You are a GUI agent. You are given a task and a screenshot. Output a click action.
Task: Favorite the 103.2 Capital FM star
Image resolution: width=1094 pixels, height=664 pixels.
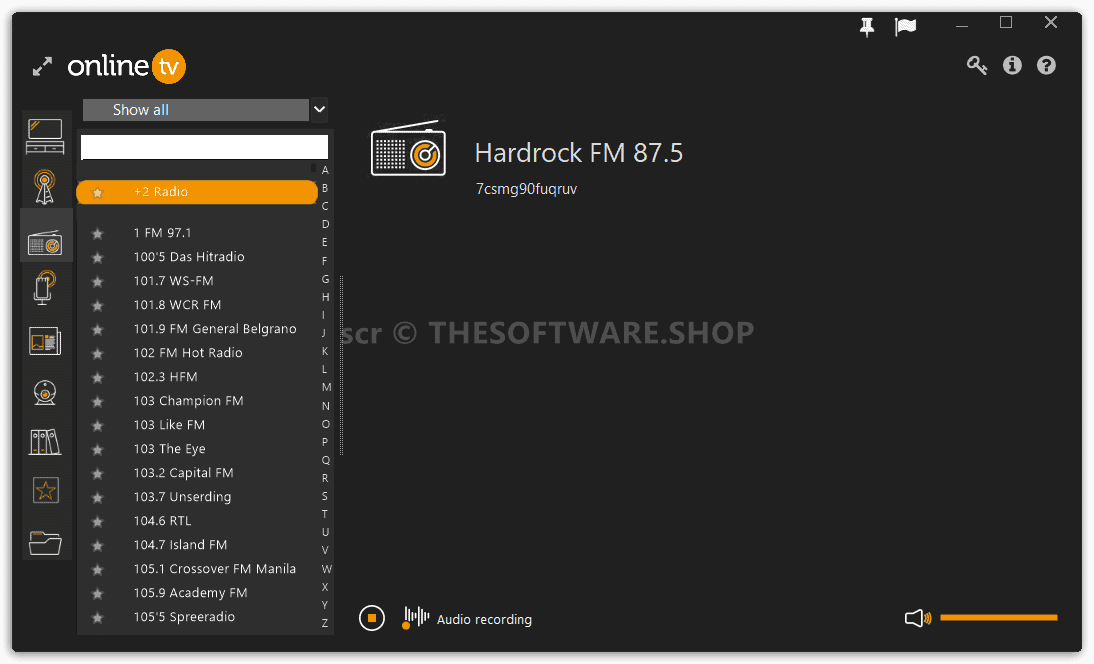point(98,474)
